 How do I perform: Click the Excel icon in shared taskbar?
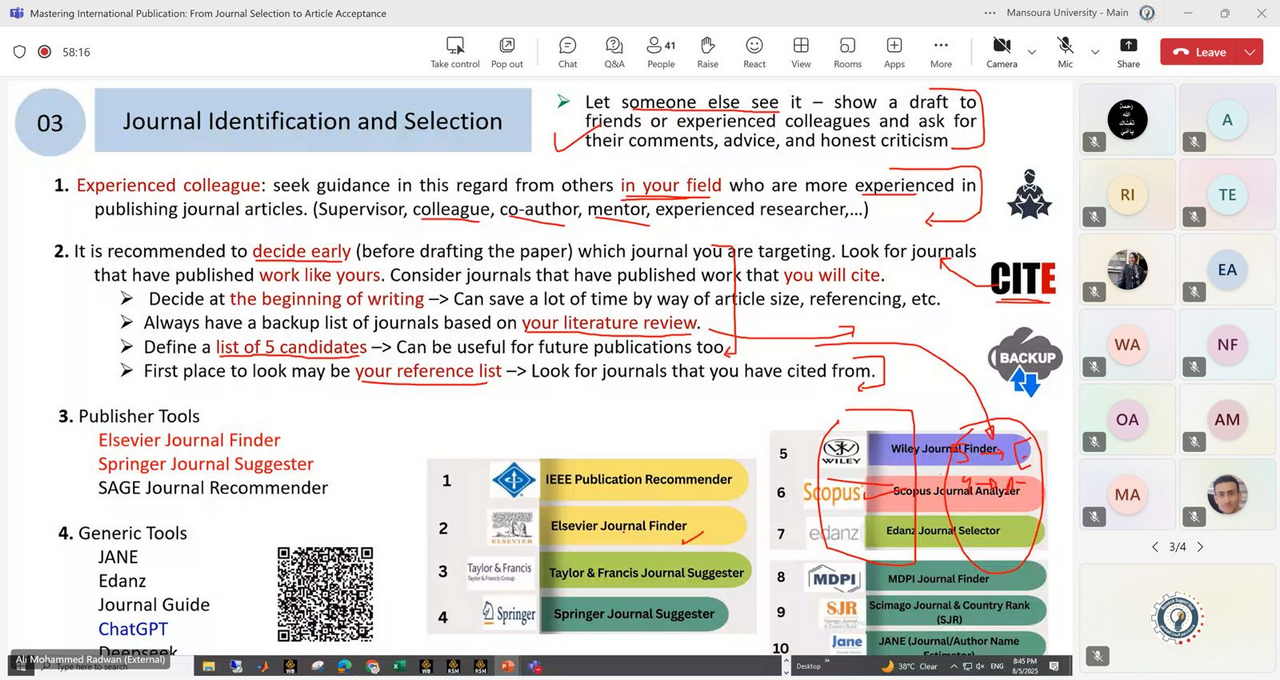pos(399,666)
